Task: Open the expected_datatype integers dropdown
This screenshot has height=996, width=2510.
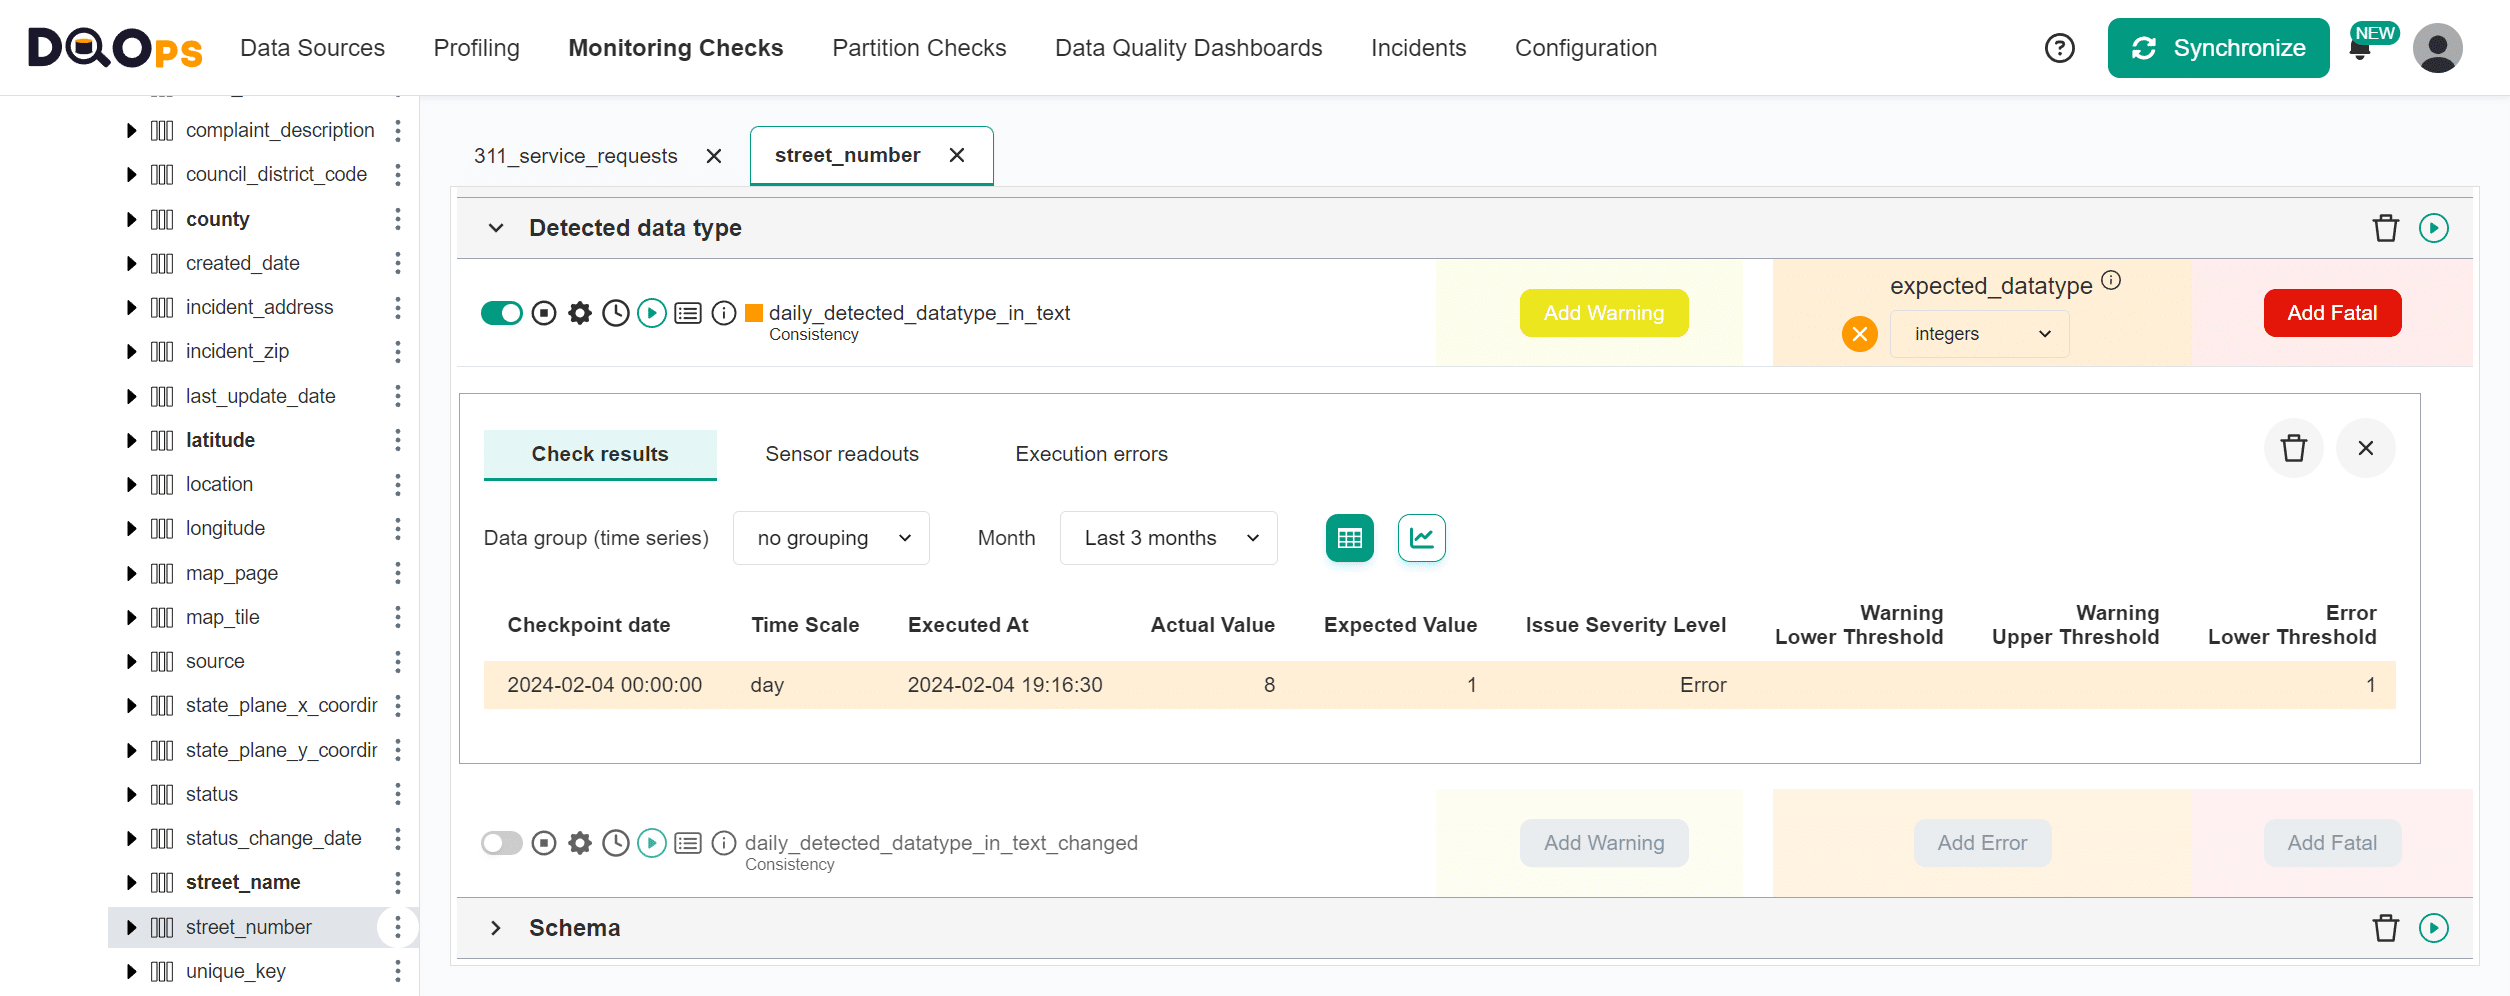Action: click(x=1979, y=334)
